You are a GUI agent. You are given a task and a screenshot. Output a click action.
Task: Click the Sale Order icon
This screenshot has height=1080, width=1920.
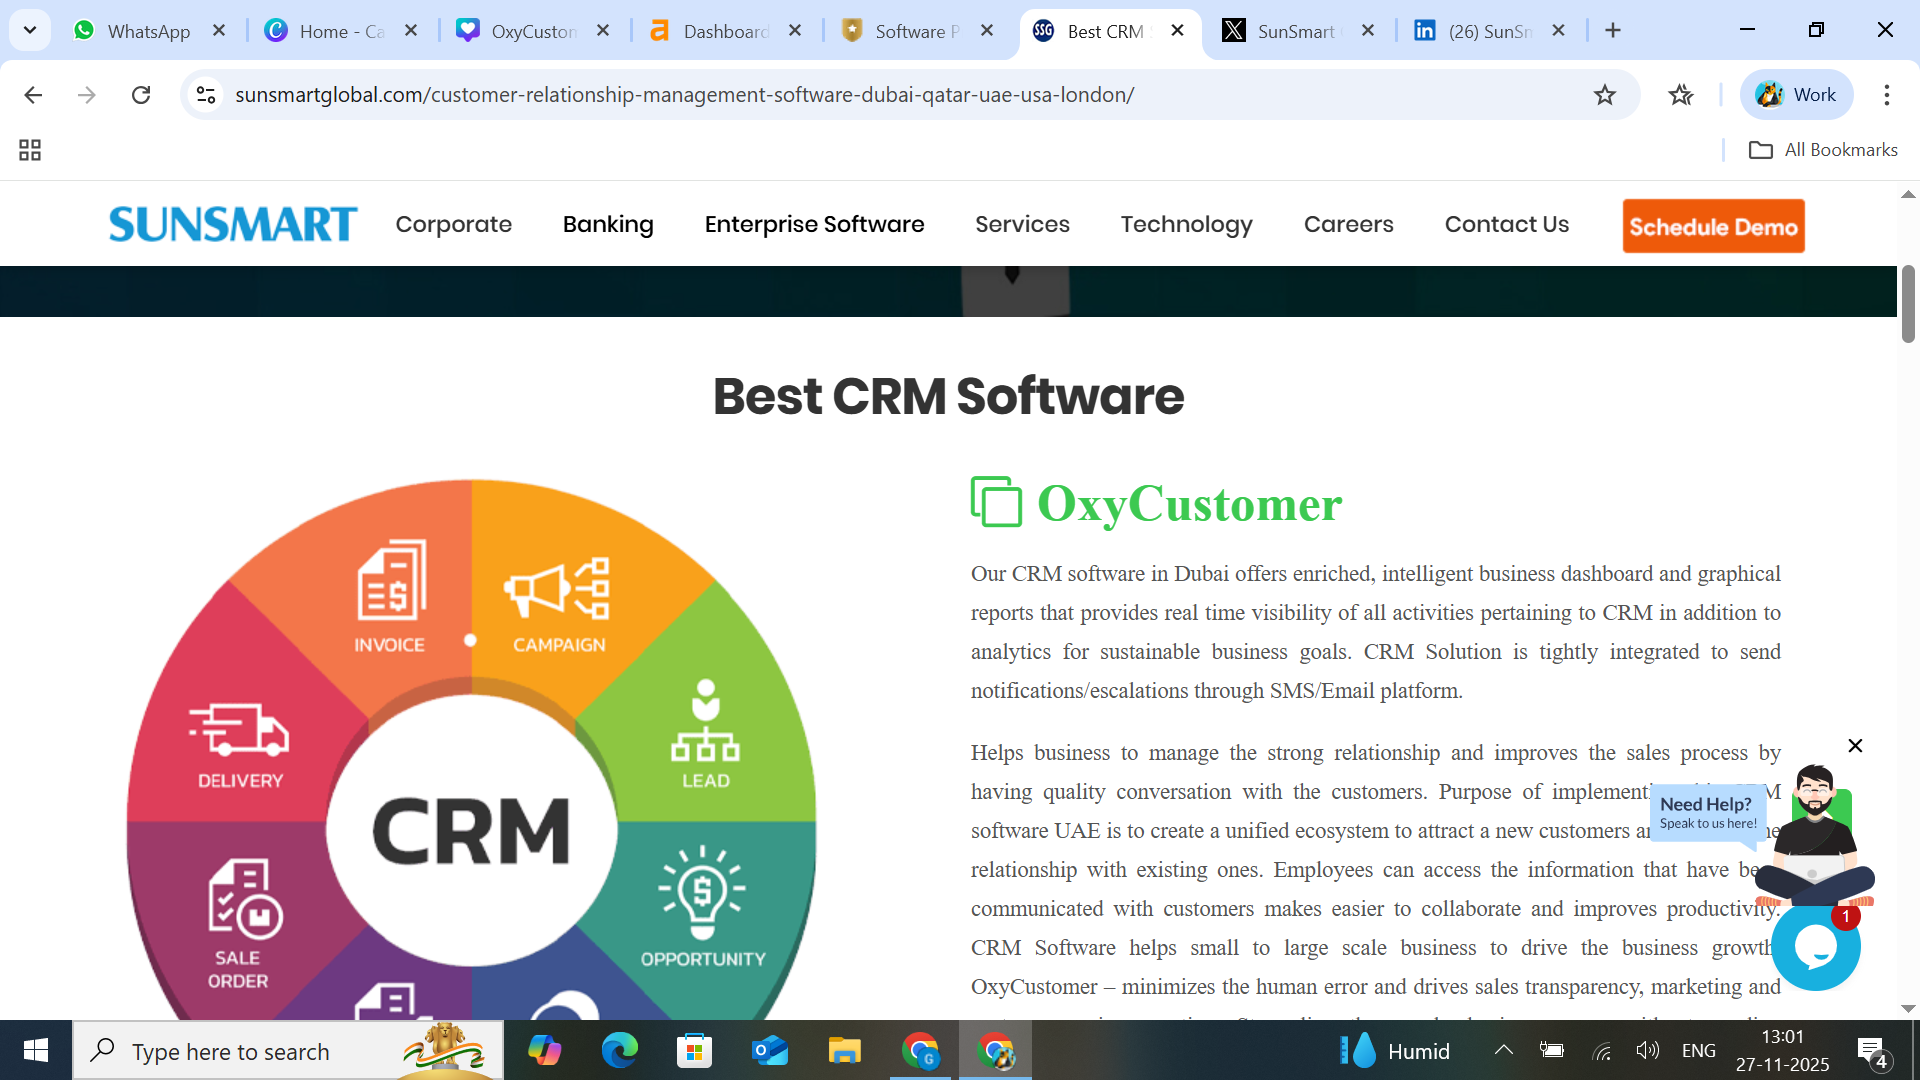(x=244, y=898)
